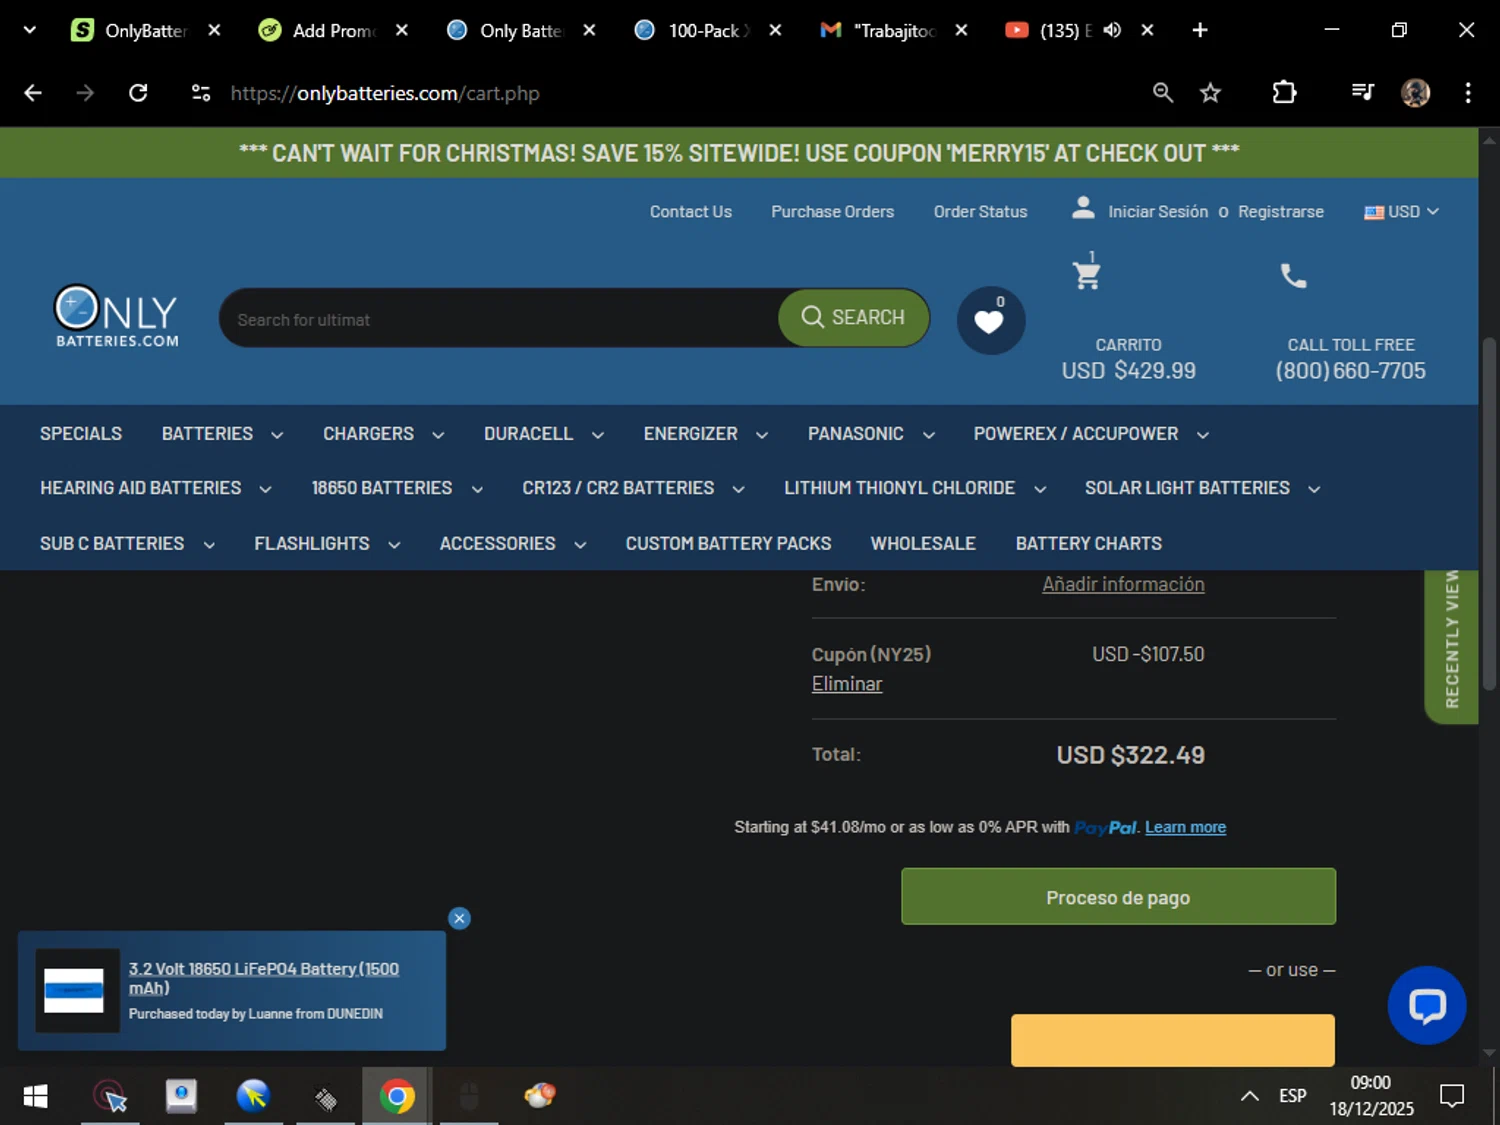Open Chrome from the taskbar
Image resolution: width=1500 pixels, height=1125 pixels.
pos(397,1097)
